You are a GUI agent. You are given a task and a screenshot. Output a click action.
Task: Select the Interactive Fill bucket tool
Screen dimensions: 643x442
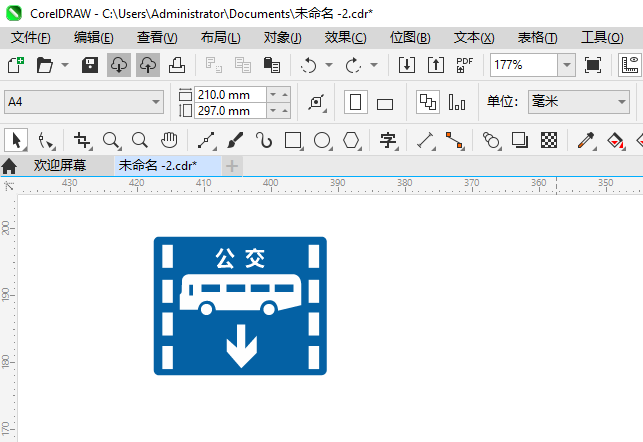(616, 140)
